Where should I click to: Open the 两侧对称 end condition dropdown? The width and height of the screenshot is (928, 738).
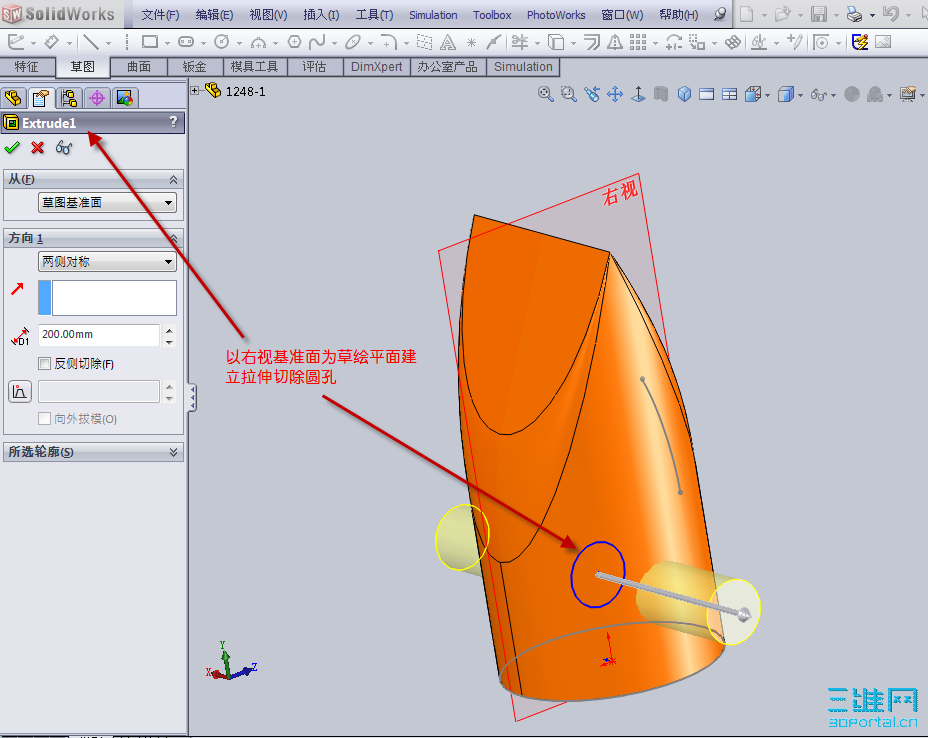coord(107,261)
